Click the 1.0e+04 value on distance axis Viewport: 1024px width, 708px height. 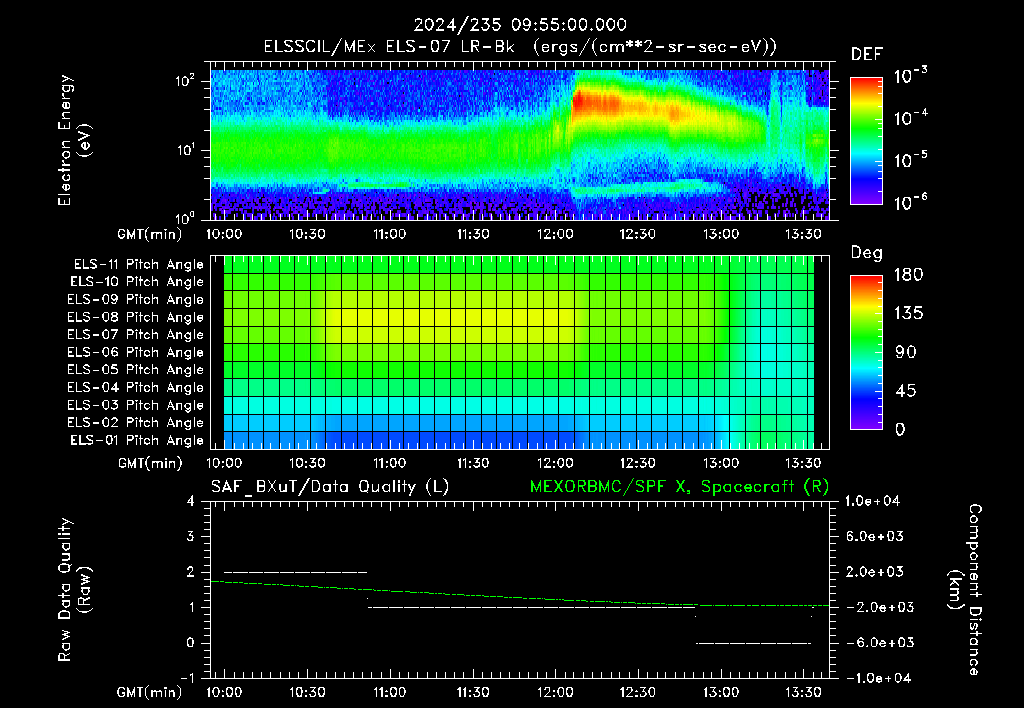pos(872,501)
